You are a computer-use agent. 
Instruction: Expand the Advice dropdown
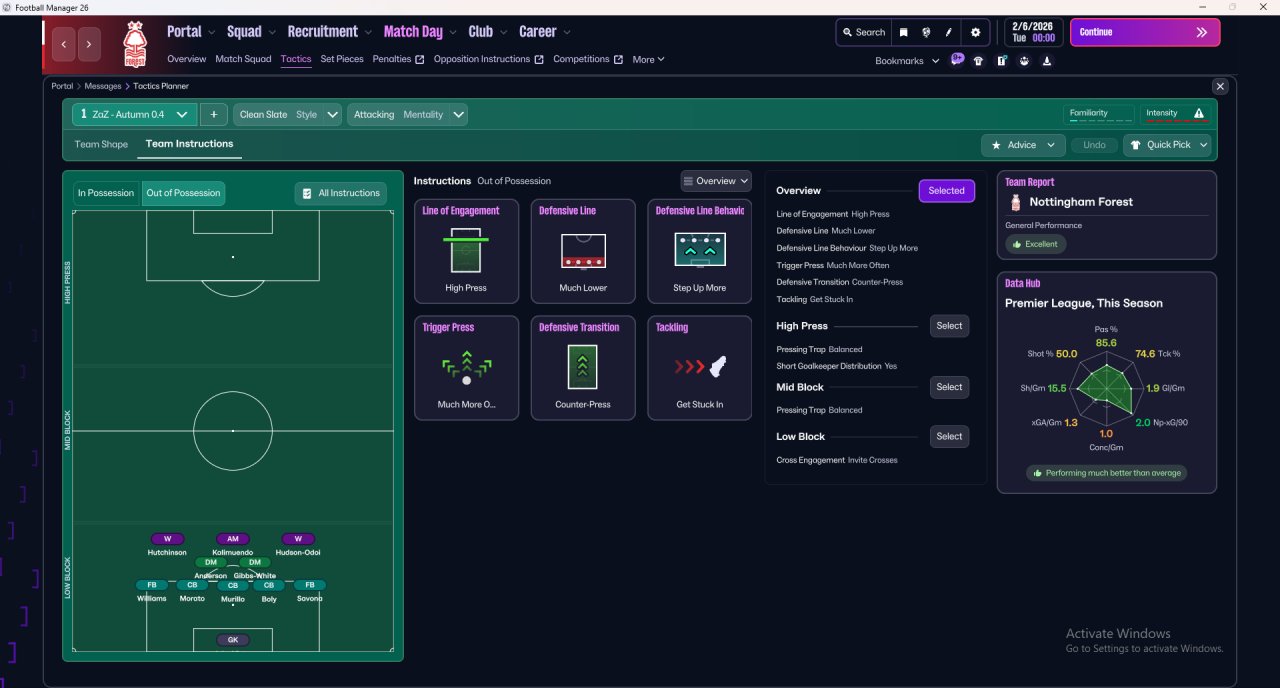[1023, 145]
